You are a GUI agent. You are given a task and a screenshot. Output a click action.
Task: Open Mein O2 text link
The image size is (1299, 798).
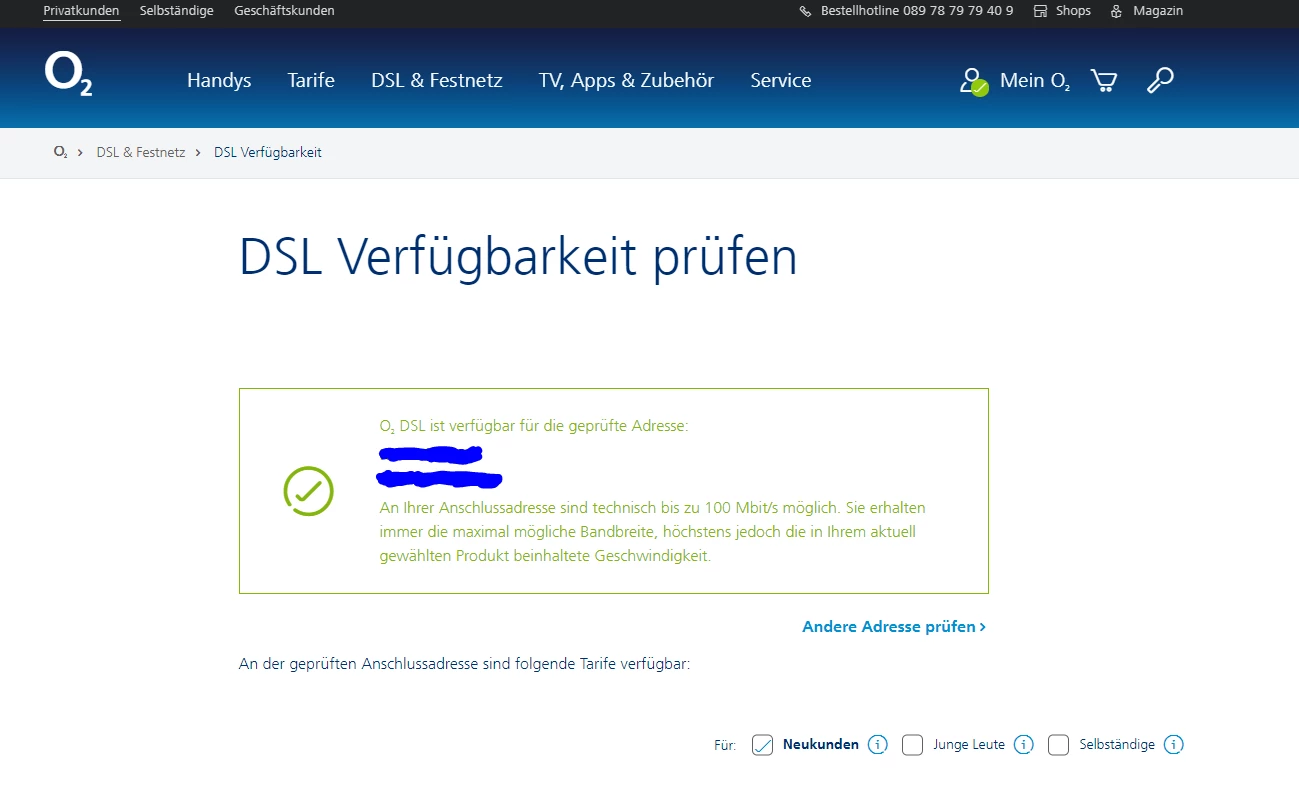[x=1035, y=82]
